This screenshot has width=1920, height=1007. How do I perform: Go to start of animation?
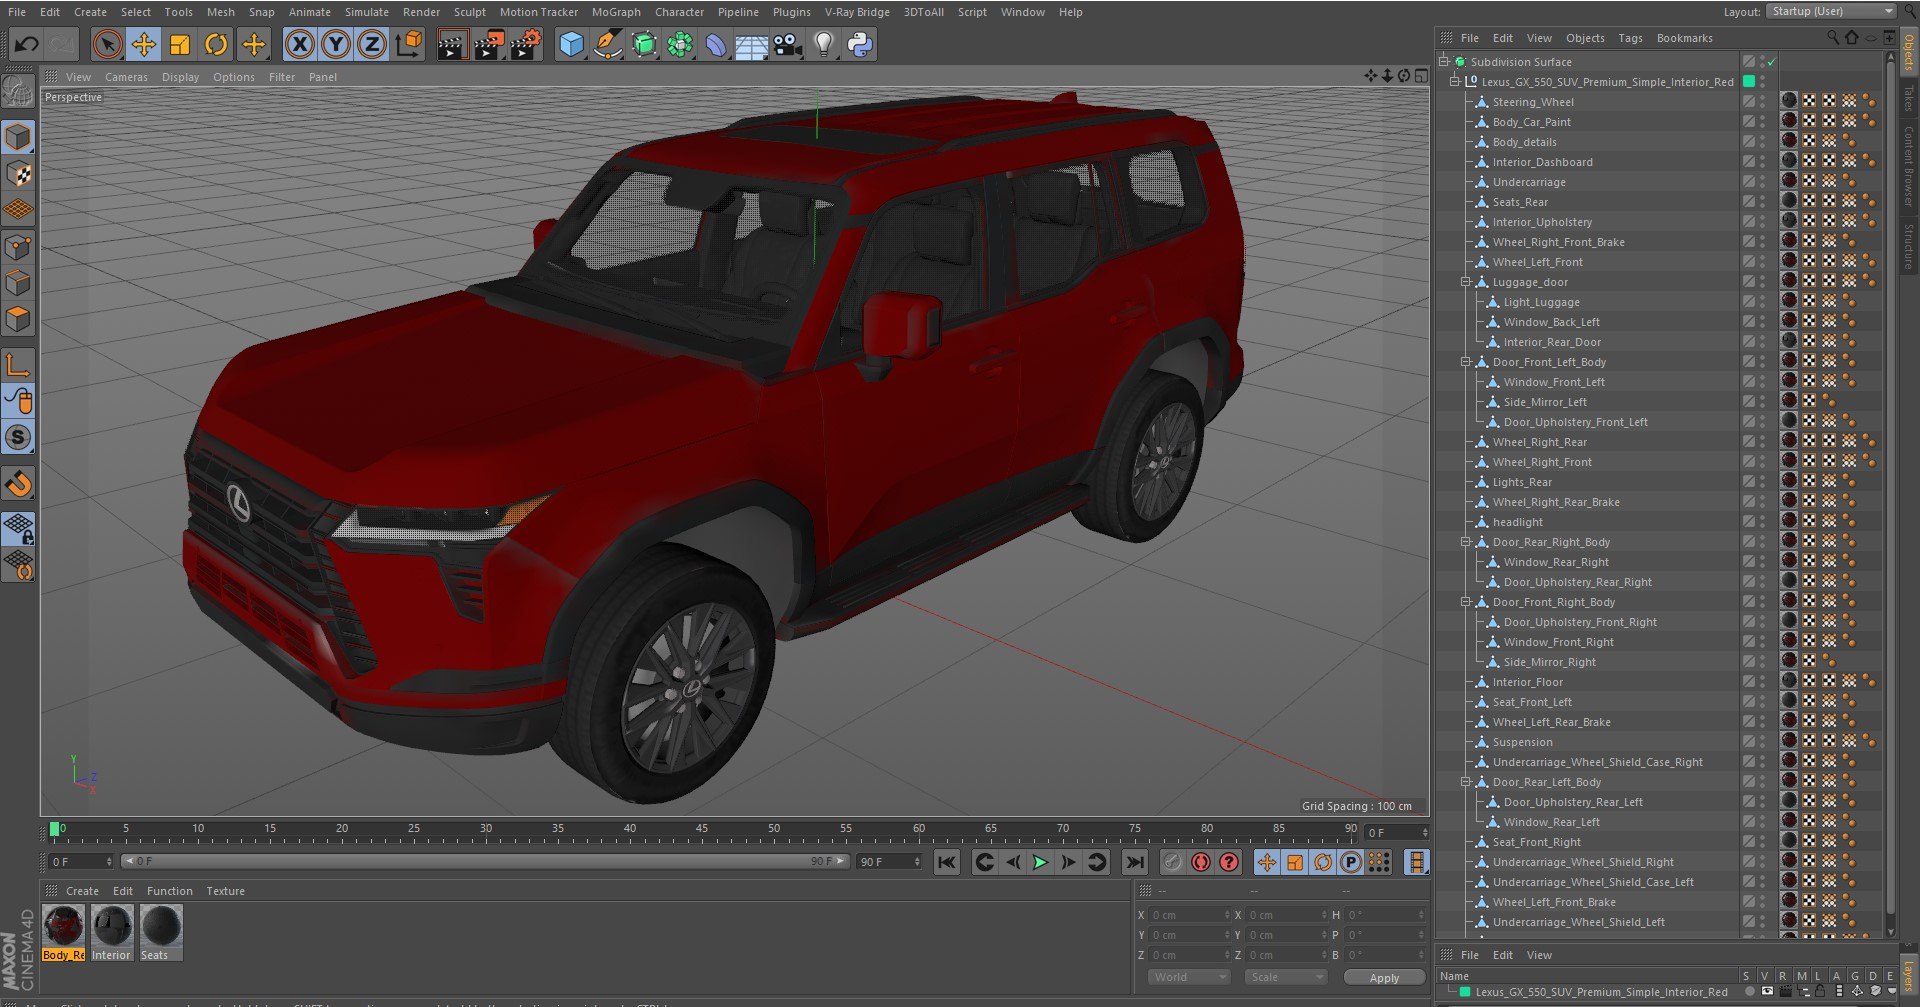pyautogui.click(x=947, y=862)
